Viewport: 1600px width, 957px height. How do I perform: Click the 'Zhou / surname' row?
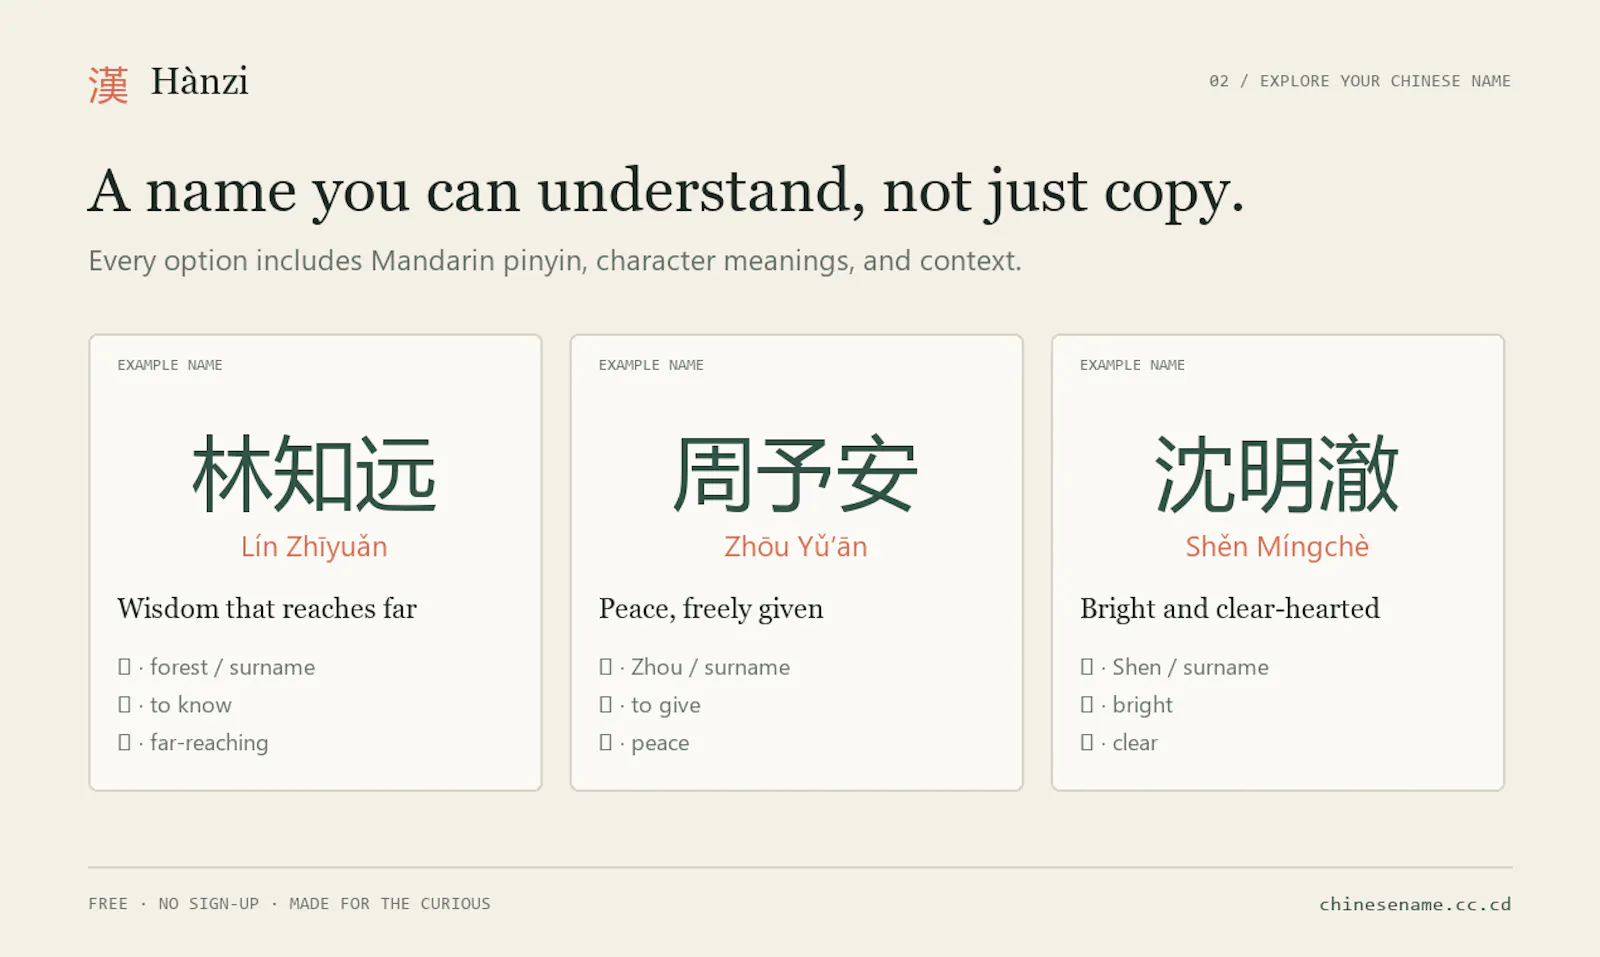coord(694,667)
